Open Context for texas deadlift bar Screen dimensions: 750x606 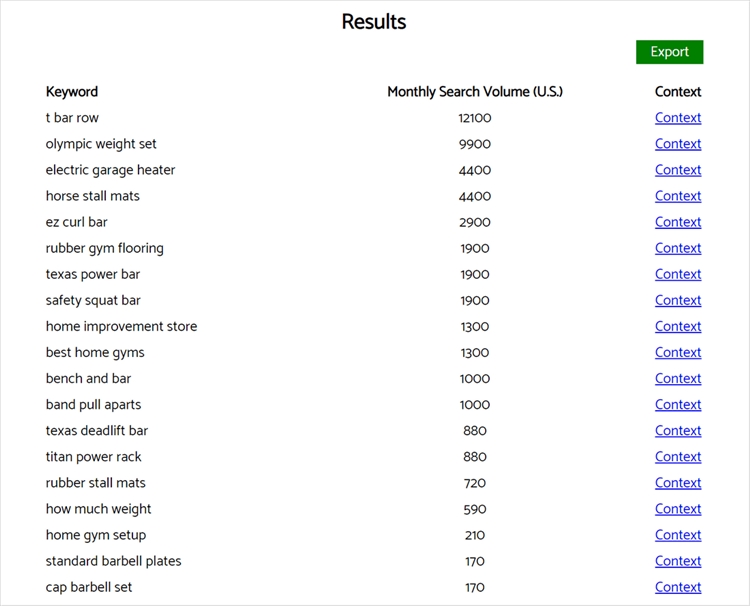(678, 430)
